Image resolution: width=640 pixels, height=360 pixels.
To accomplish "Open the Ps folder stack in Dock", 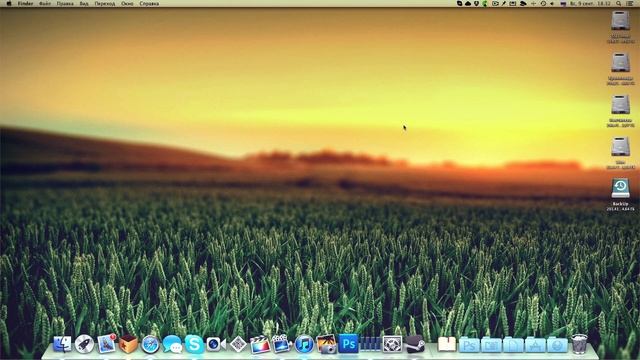I will click(x=469, y=345).
